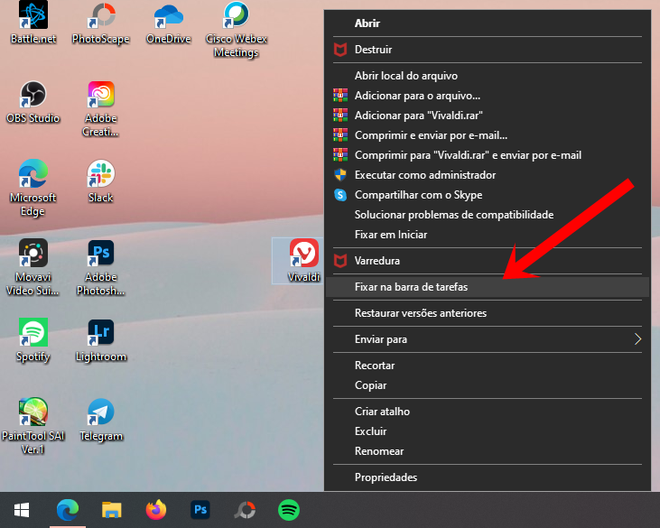Screen dimensions: 660x528
Task: Choose Solucionar problemas de compatibilidade
Action: (487, 215)
